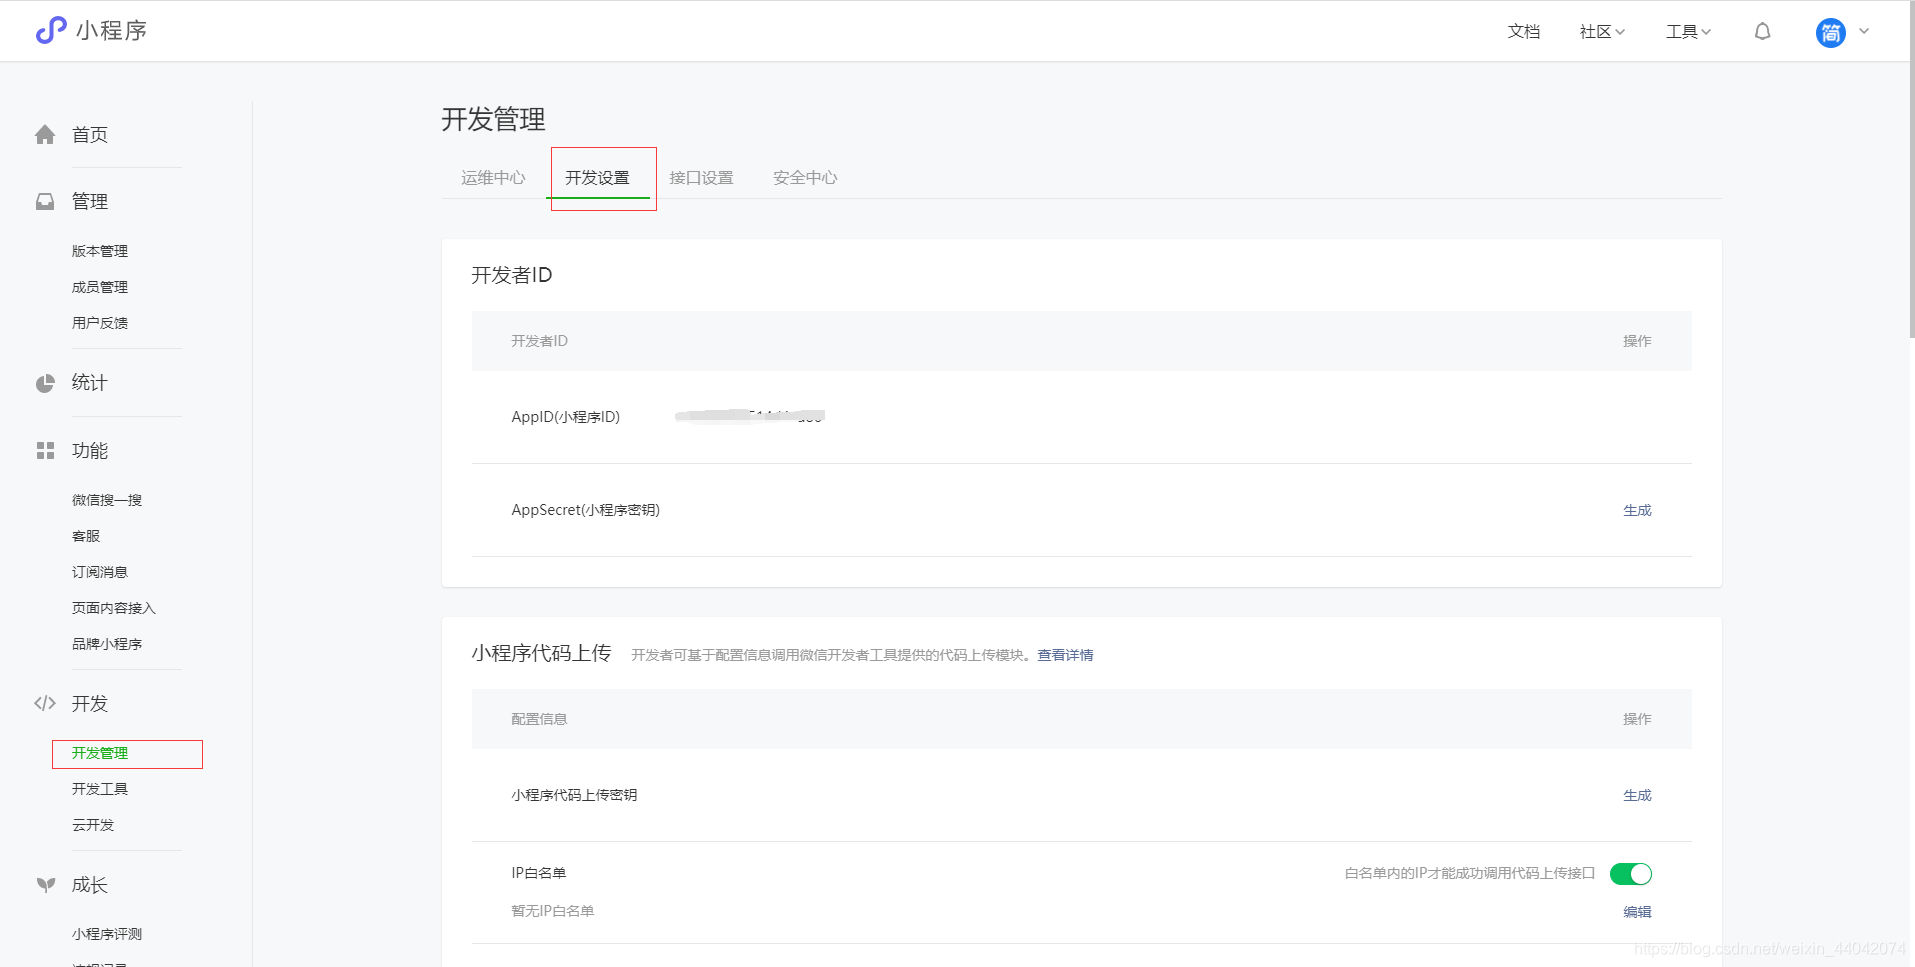The image size is (1915, 967).
Task: Generate the AppSecret with 生成 link
Action: (x=1637, y=511)
